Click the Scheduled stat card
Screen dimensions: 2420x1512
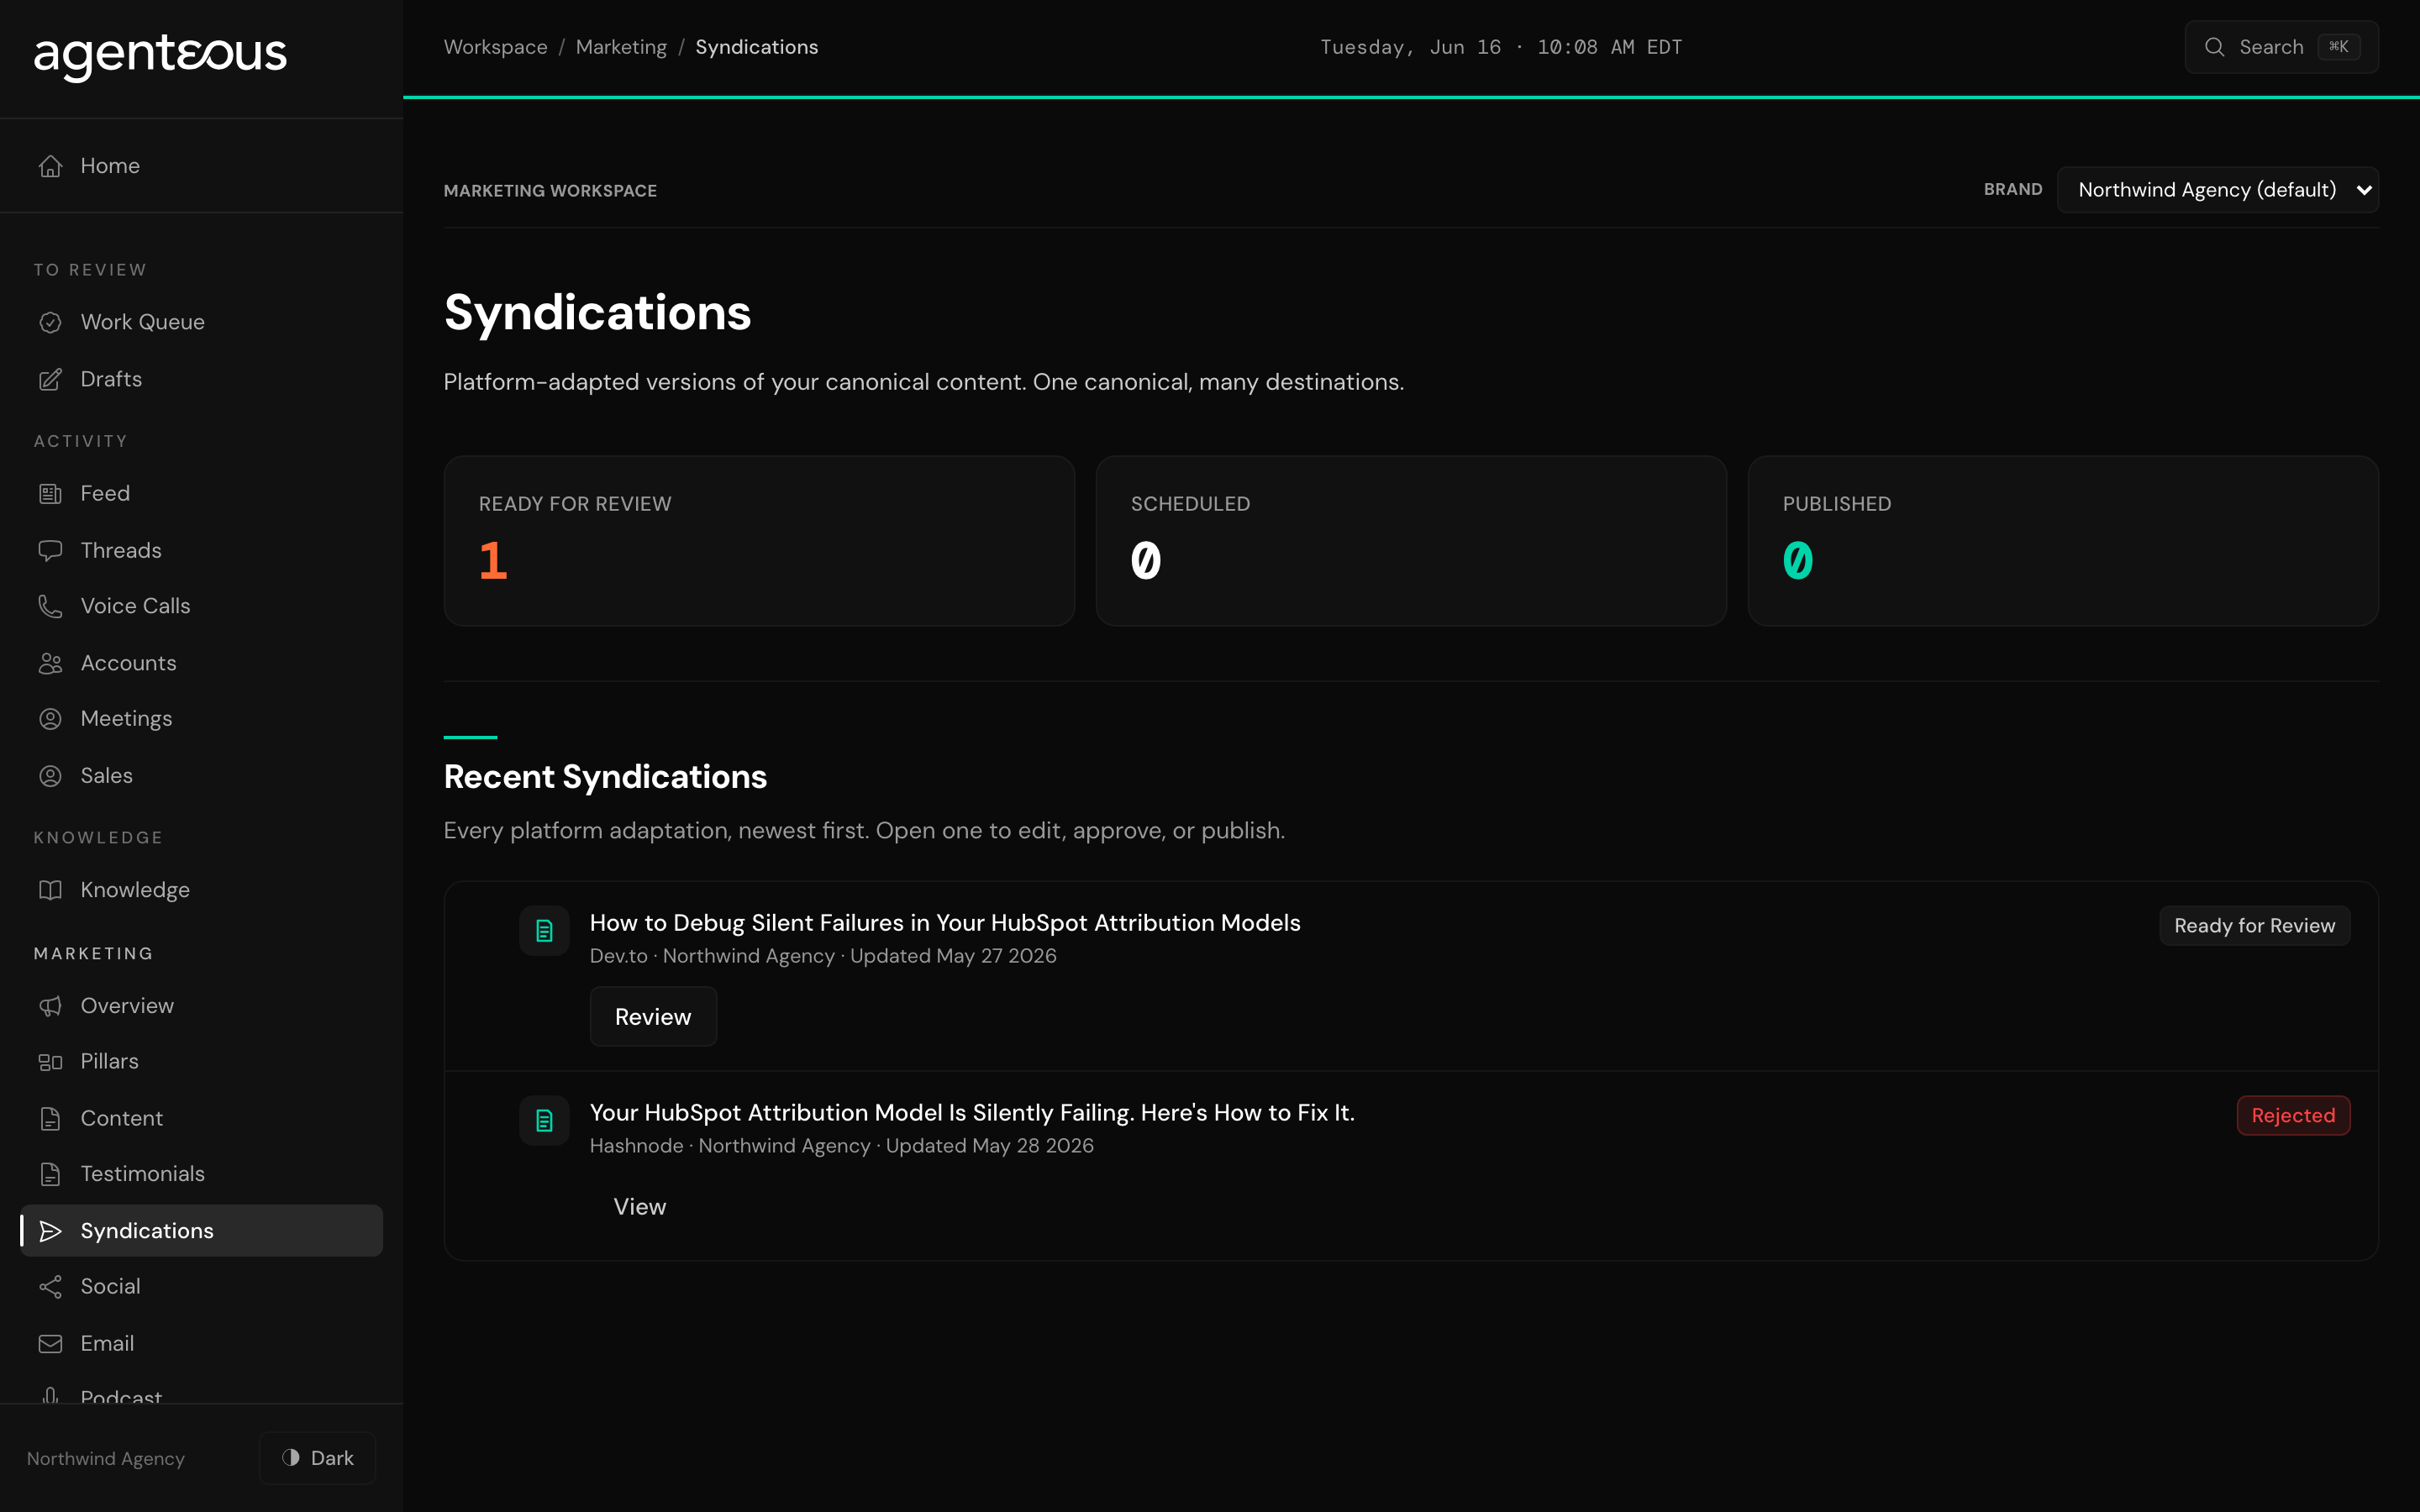(x=1411, y=541)
